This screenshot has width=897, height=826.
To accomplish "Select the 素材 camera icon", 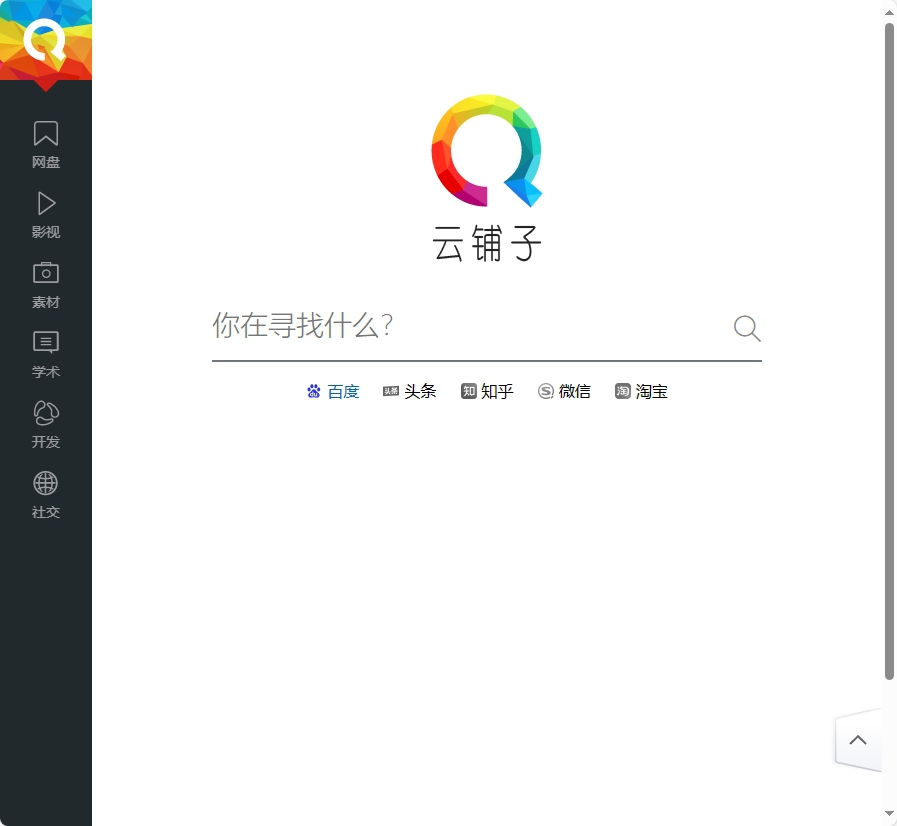I will click(x=46, y=284).
